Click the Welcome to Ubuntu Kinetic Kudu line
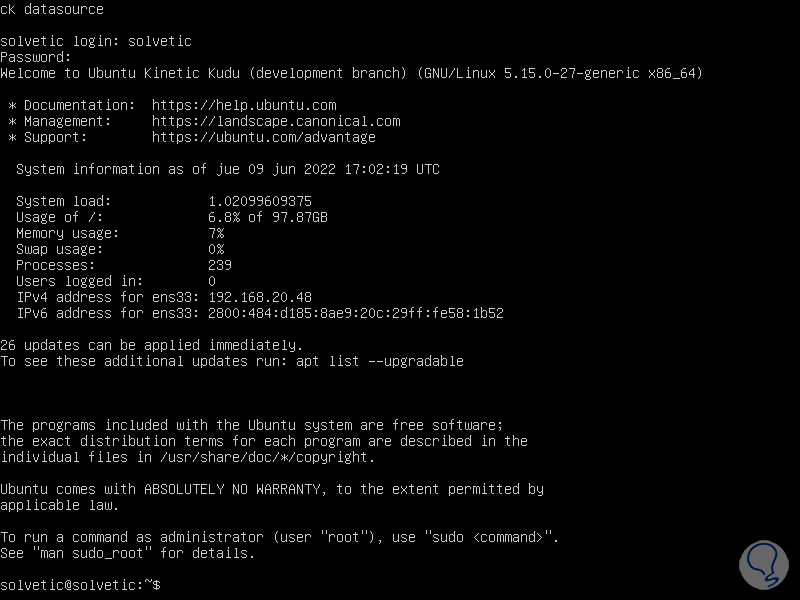Image resolution: width=800 pixels, height=600 pixels. coord(352,73)
